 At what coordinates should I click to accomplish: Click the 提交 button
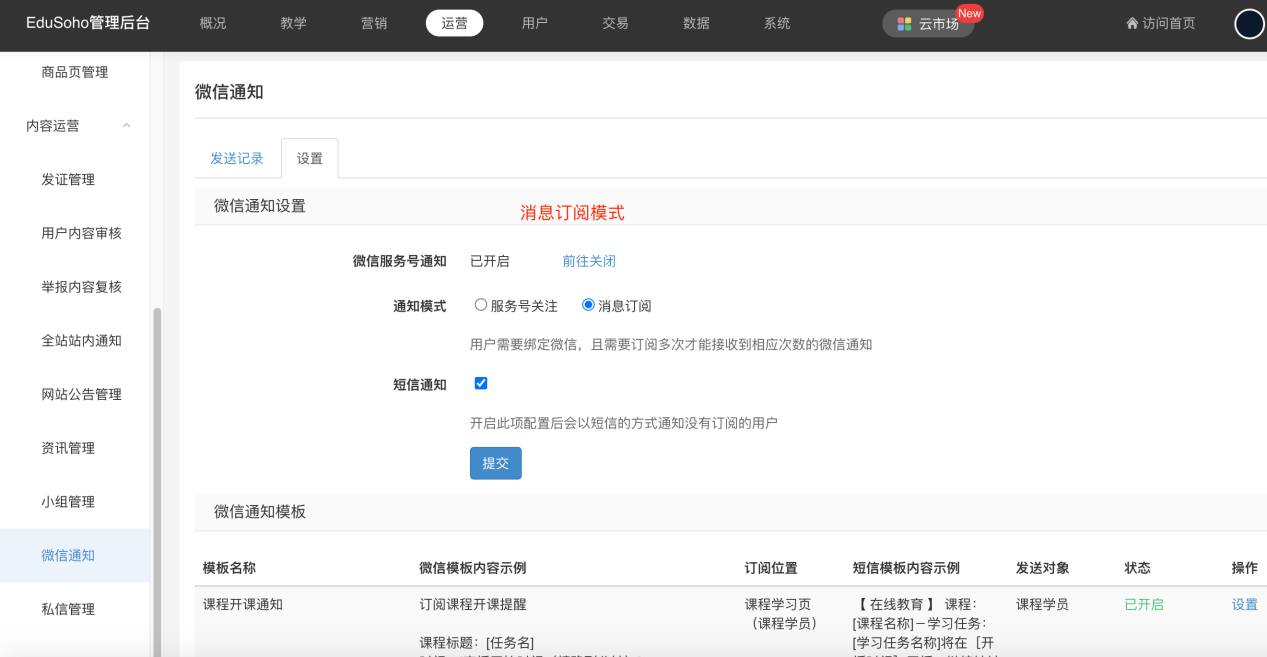click(x=496, y=463)
